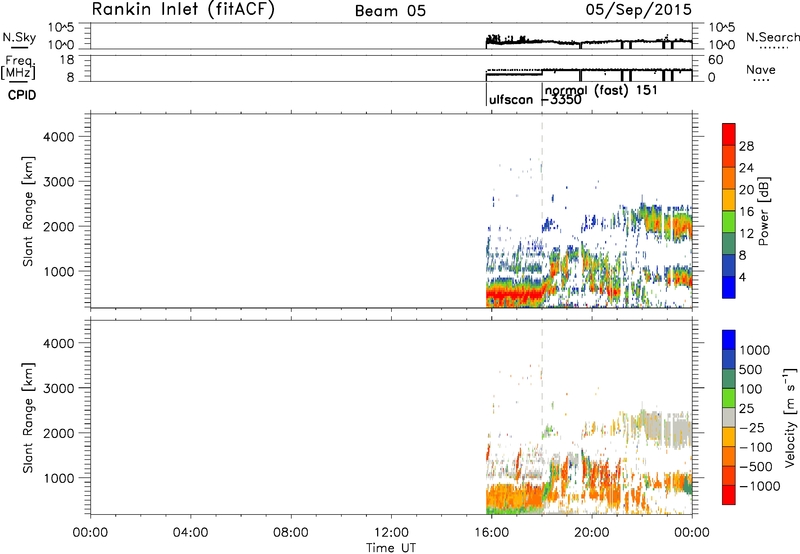Click the 04:00 time axis tick label

190,533
